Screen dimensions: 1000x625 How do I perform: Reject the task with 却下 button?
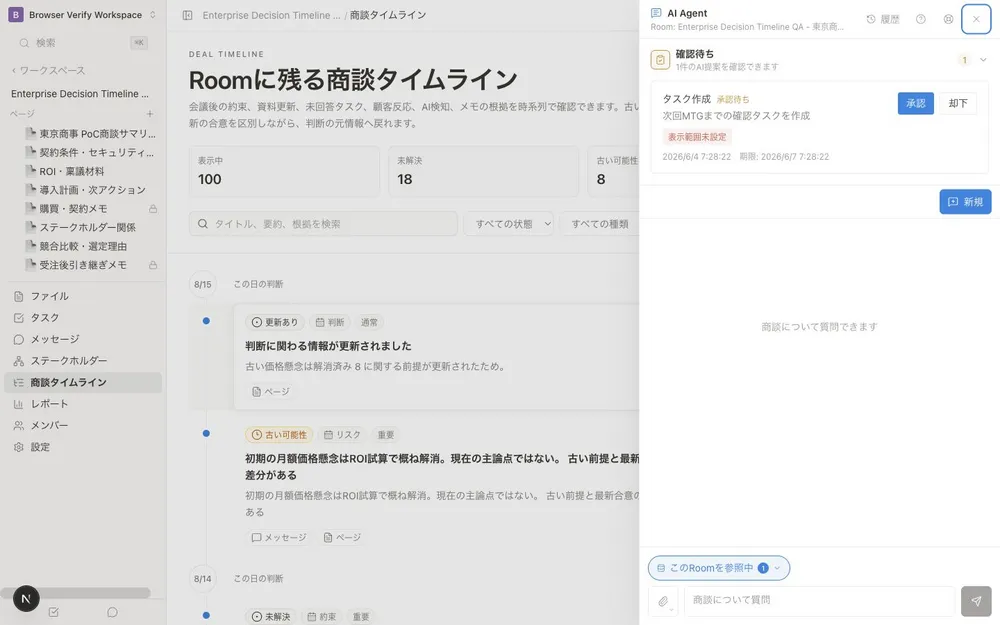coord(957,103)
